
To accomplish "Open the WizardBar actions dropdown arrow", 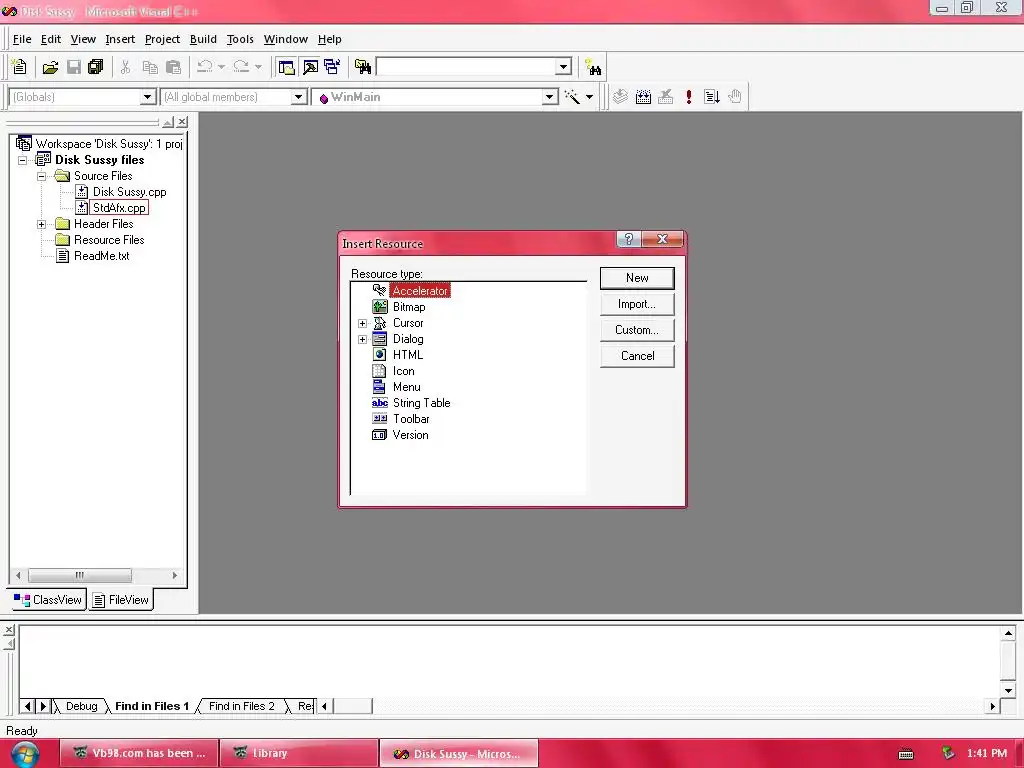I will 589,97.
